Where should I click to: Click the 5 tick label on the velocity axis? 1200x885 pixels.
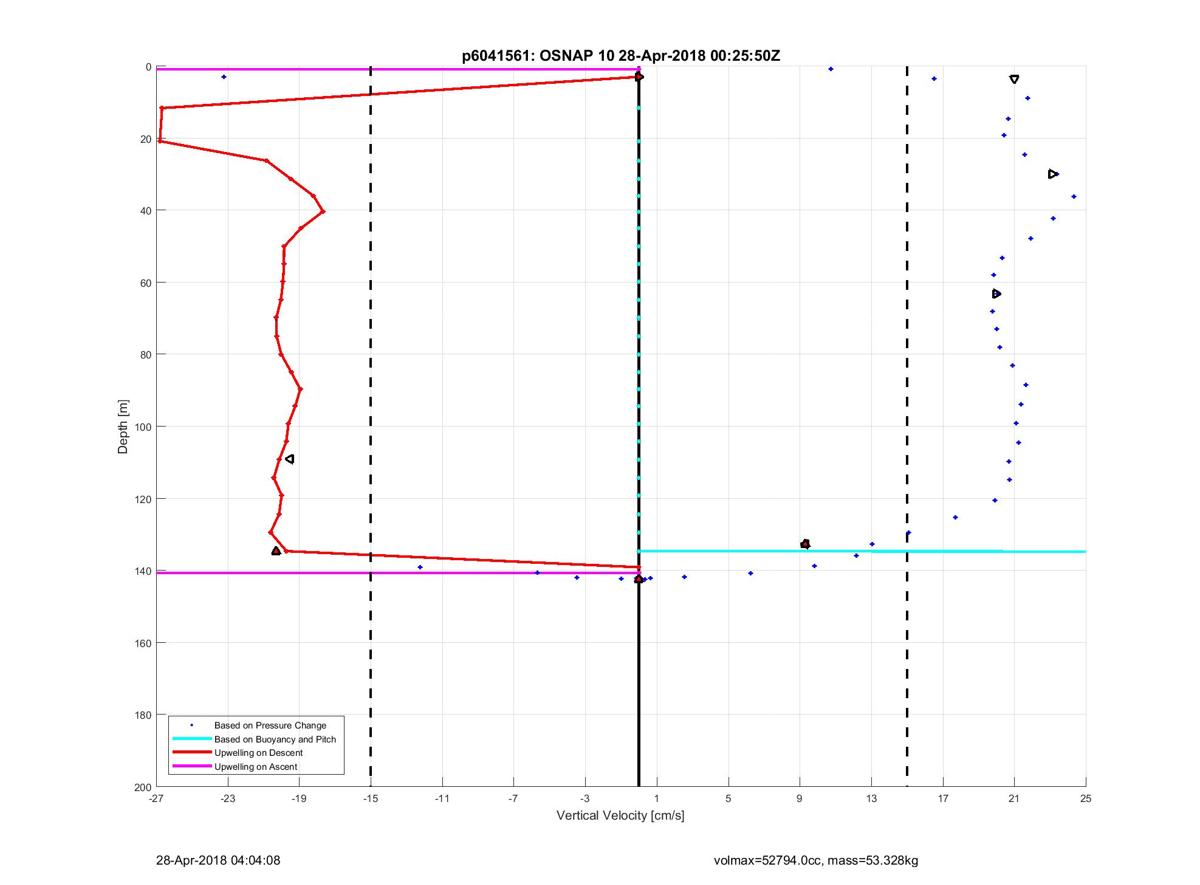click(x=728, y=798)
